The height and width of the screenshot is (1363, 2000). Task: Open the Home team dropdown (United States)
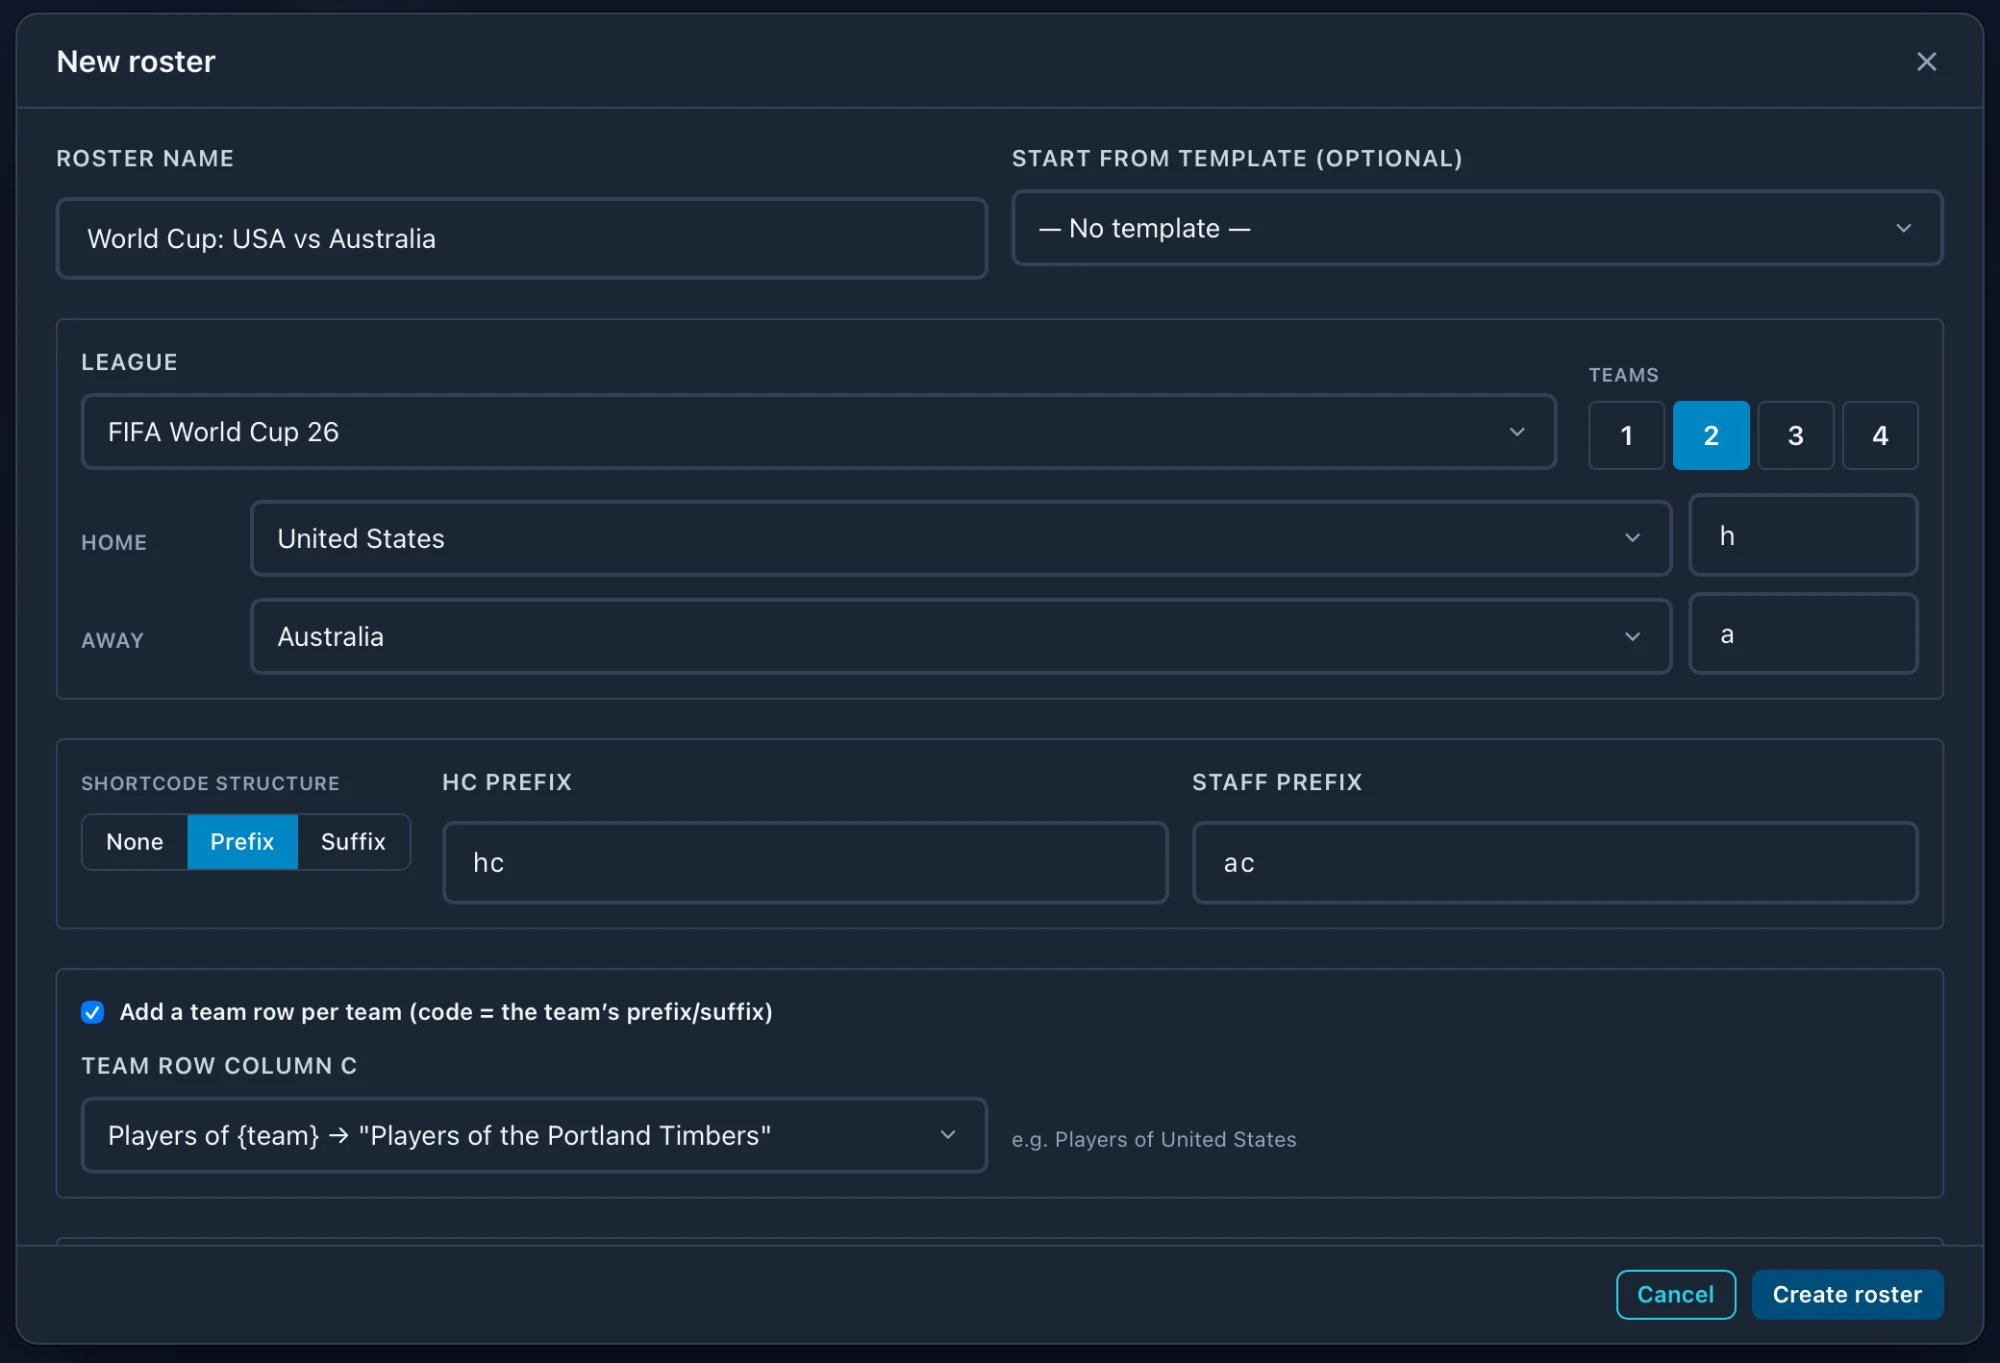coord(960,538)
